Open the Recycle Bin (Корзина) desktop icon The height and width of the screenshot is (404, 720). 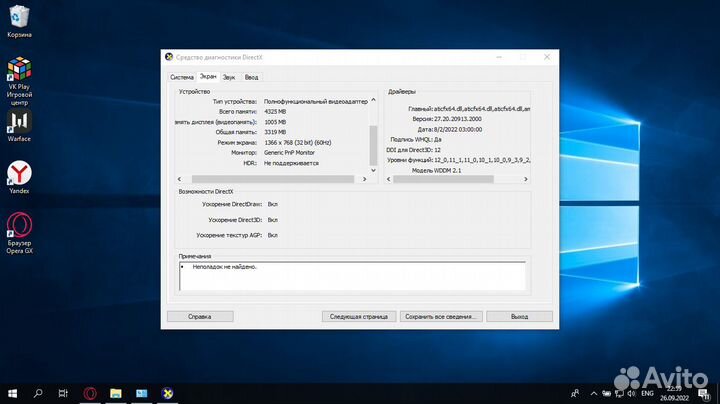pos(19,21)
